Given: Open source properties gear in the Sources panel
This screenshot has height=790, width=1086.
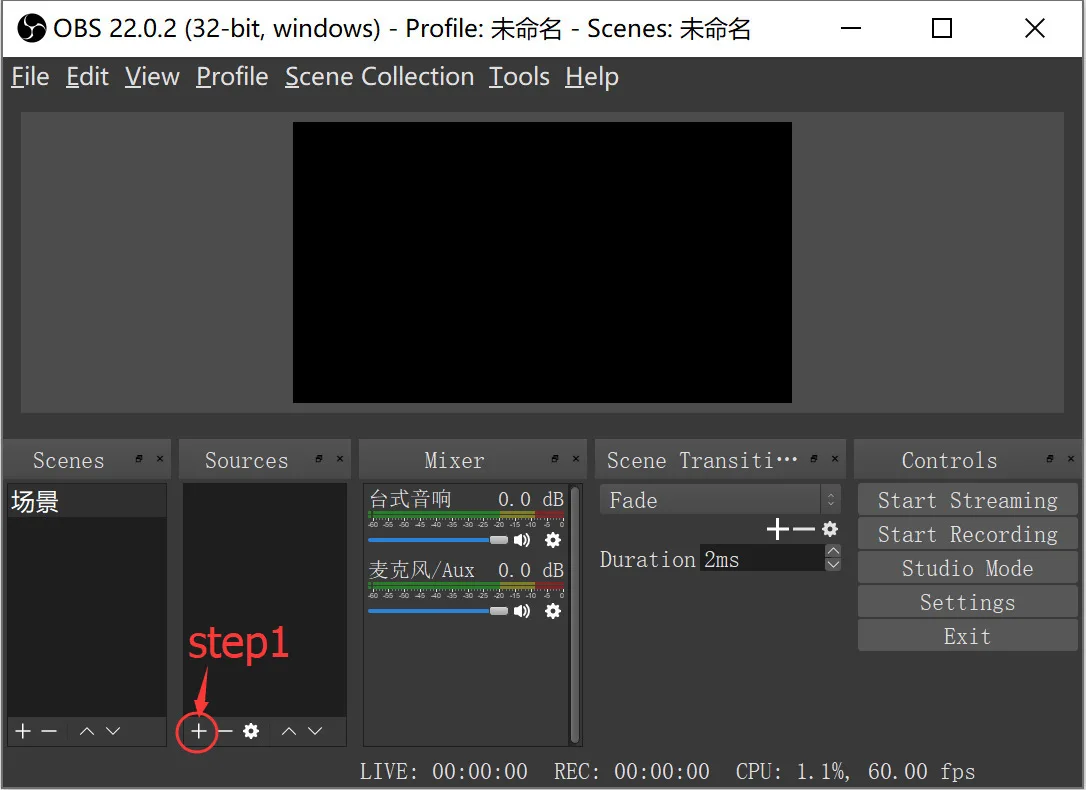Looking at the screenshot, I should (251, 732).
